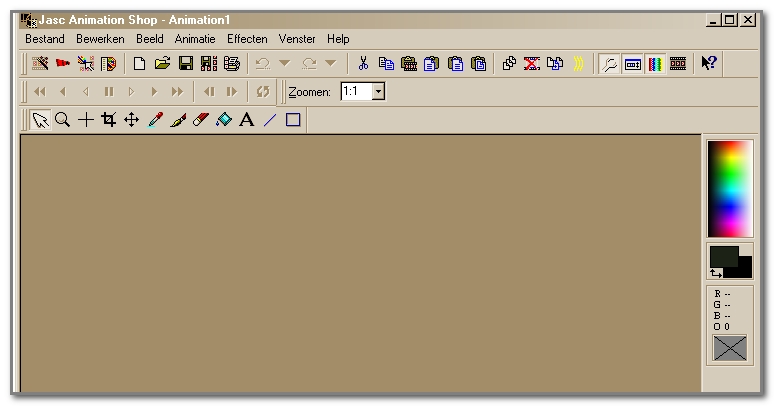Click the Paste After Current Frame icon
The height and width of the screenshot is (406, 774).
(x=455, y=63)
